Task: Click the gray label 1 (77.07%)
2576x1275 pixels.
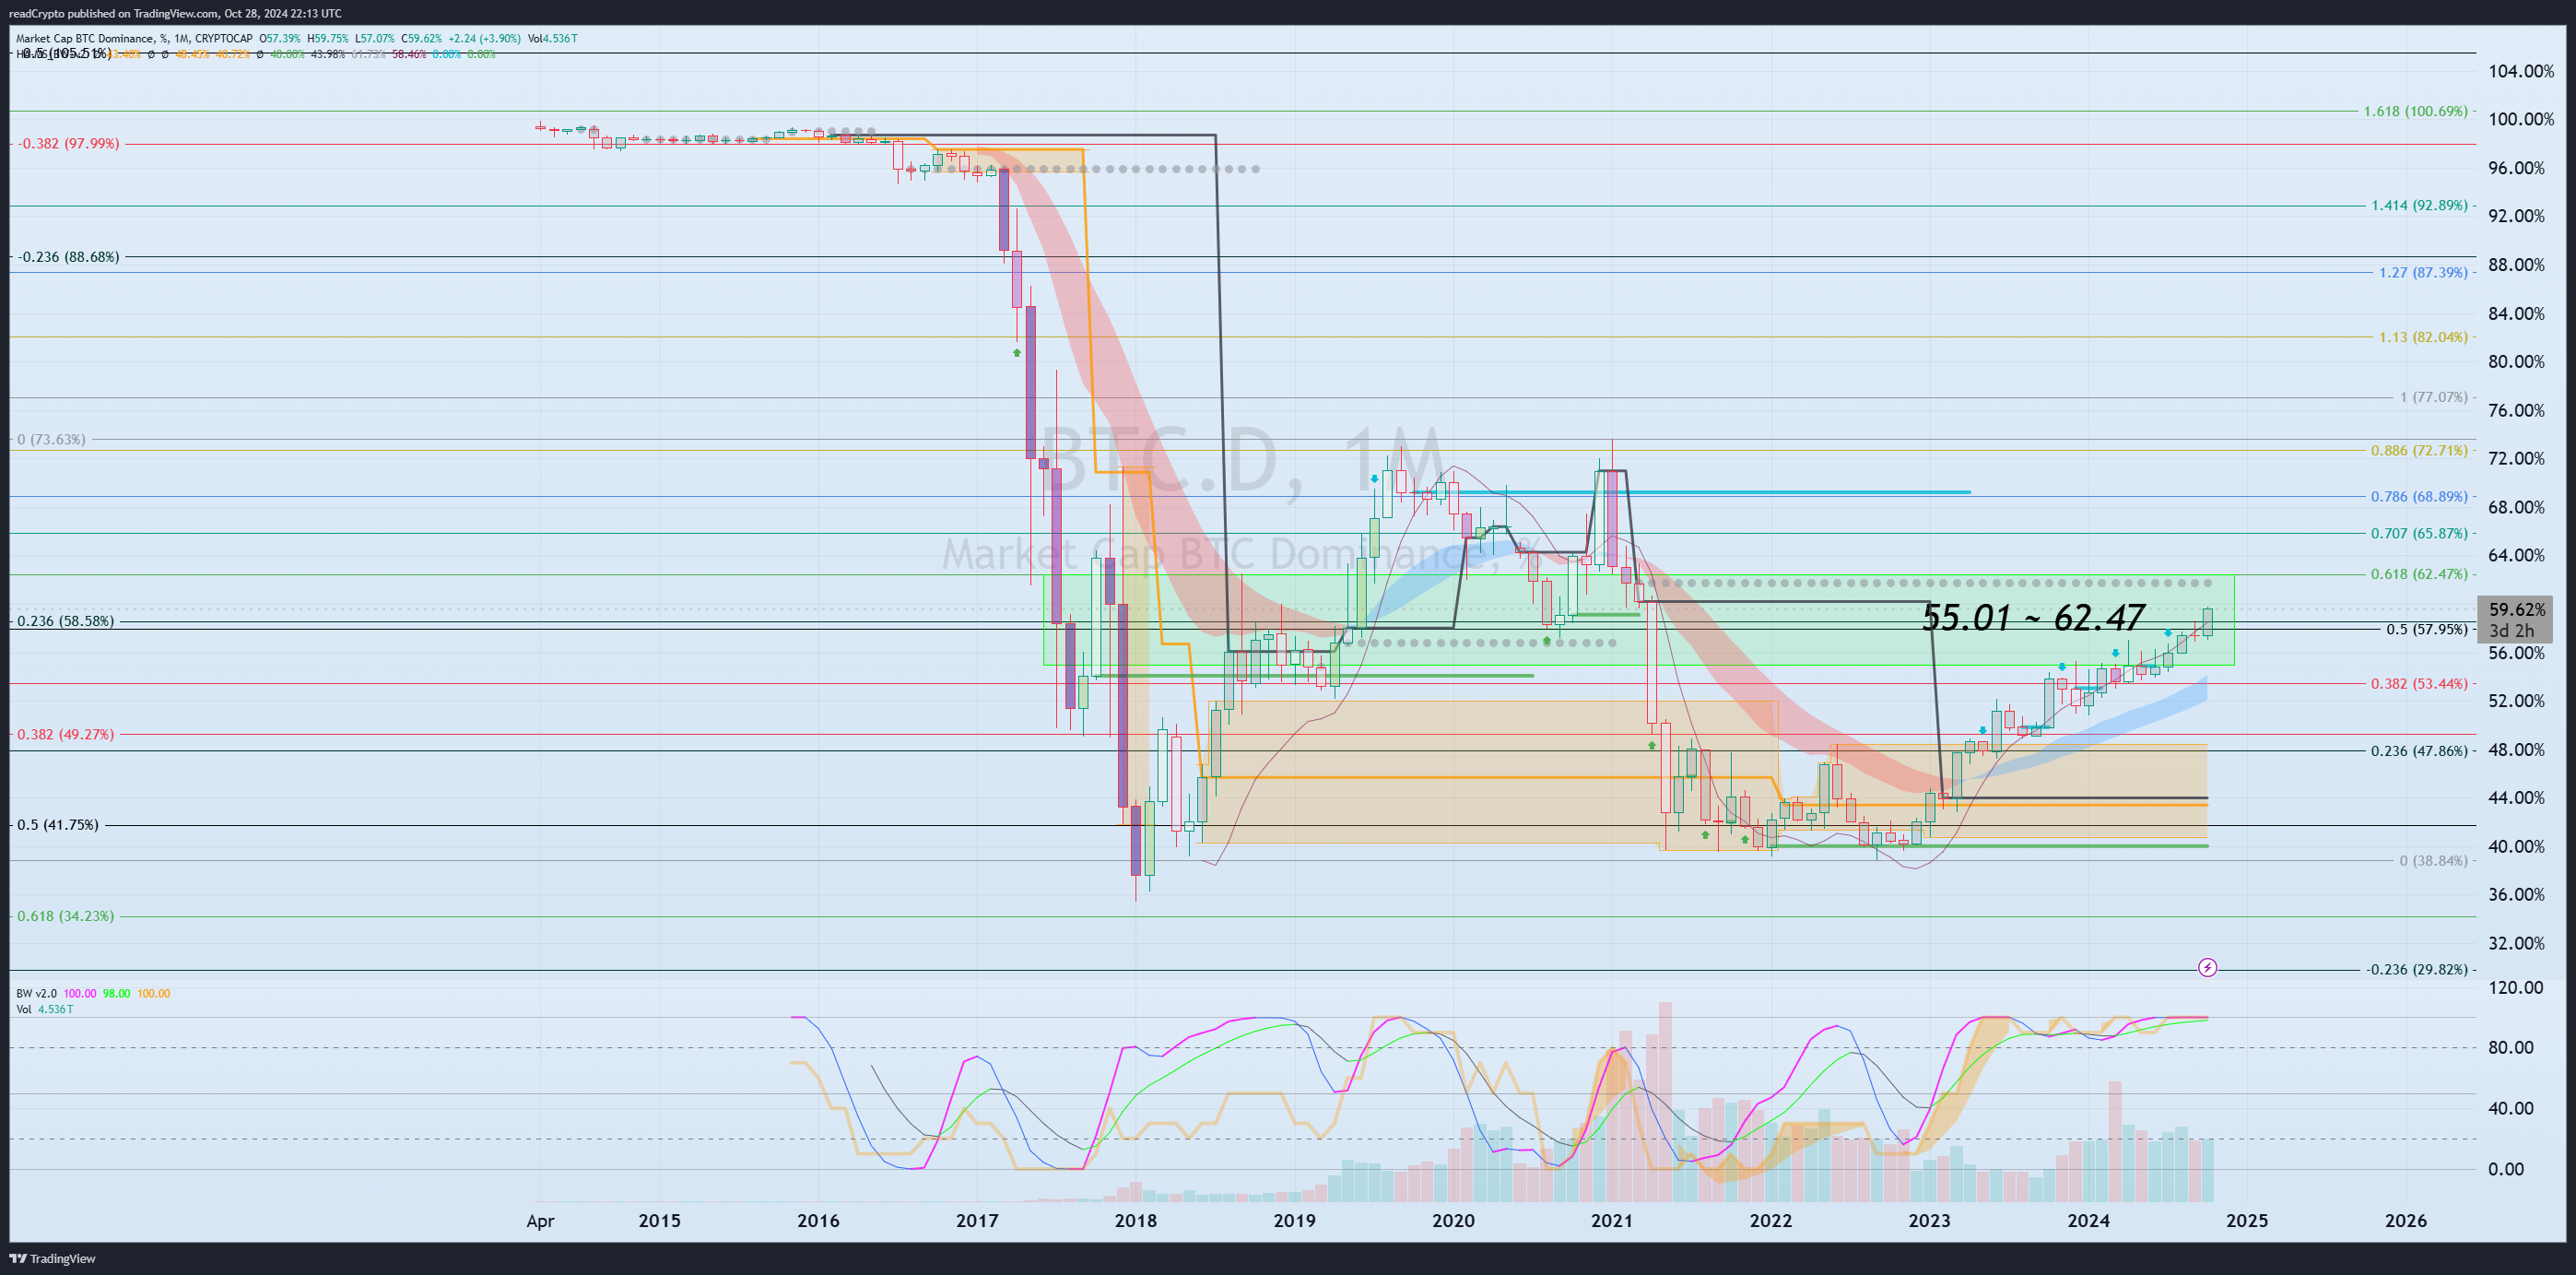Action: coord(2433,397)
